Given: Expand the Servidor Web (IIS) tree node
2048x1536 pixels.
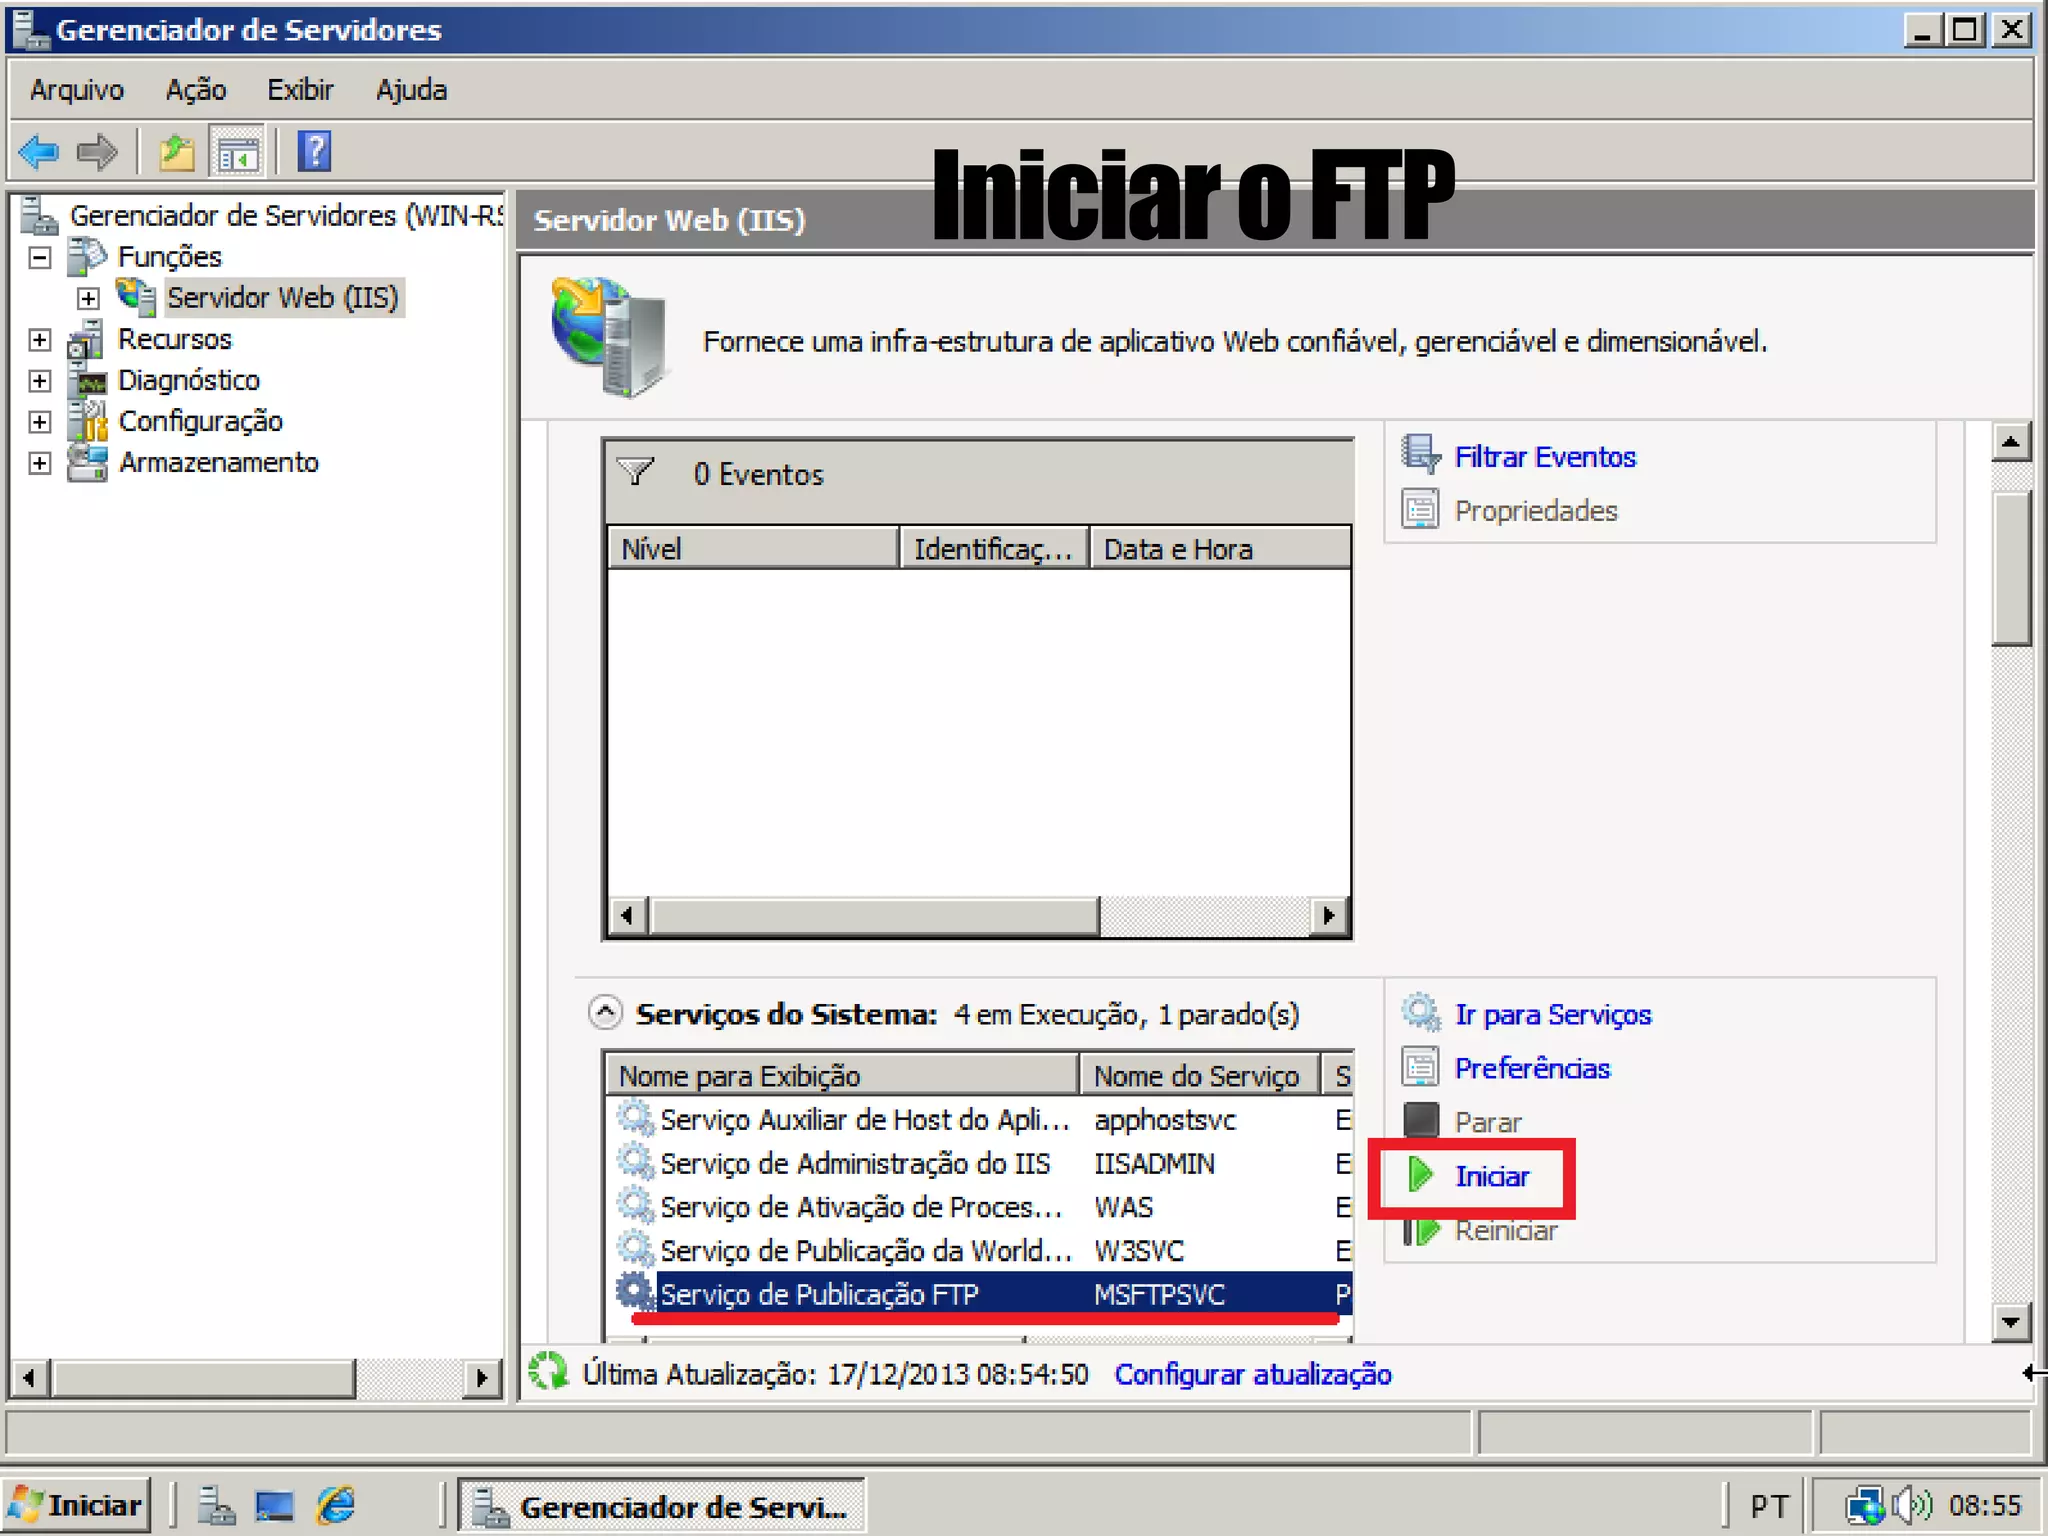Looking at the screenshot, I should 88,298.
